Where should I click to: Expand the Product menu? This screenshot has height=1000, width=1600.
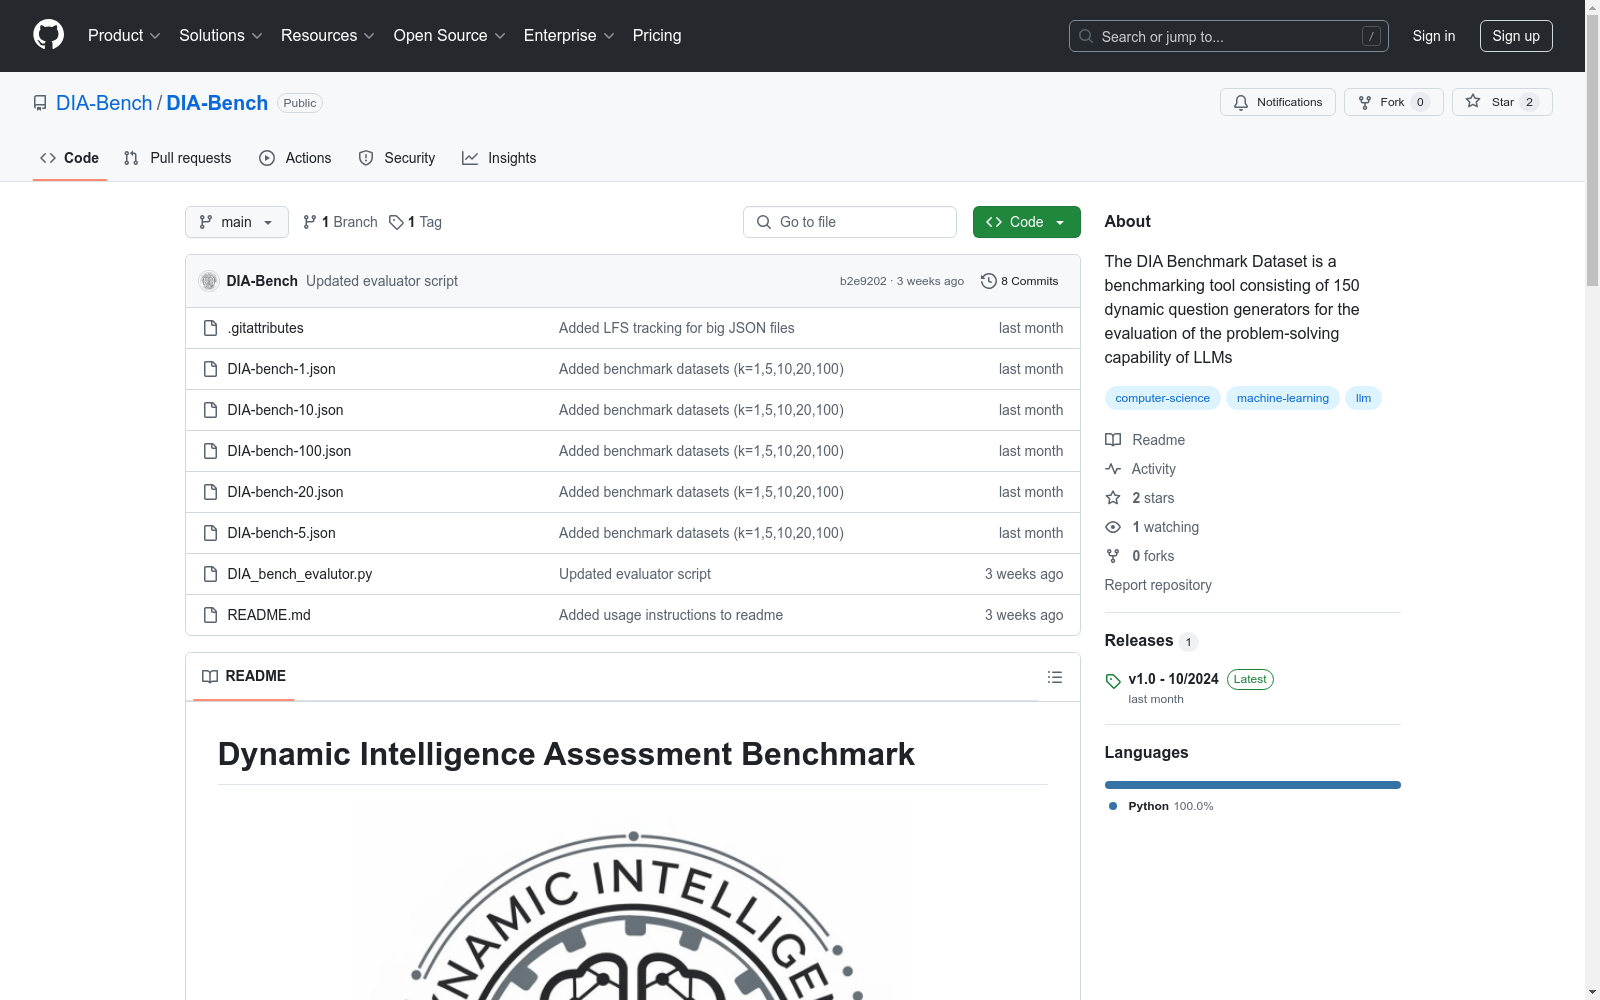[124, 36]
